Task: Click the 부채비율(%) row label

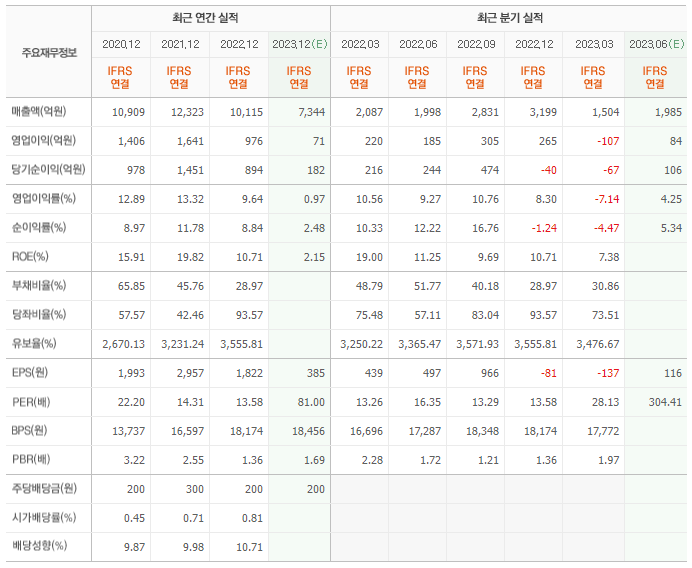Action: pos(39,286)
